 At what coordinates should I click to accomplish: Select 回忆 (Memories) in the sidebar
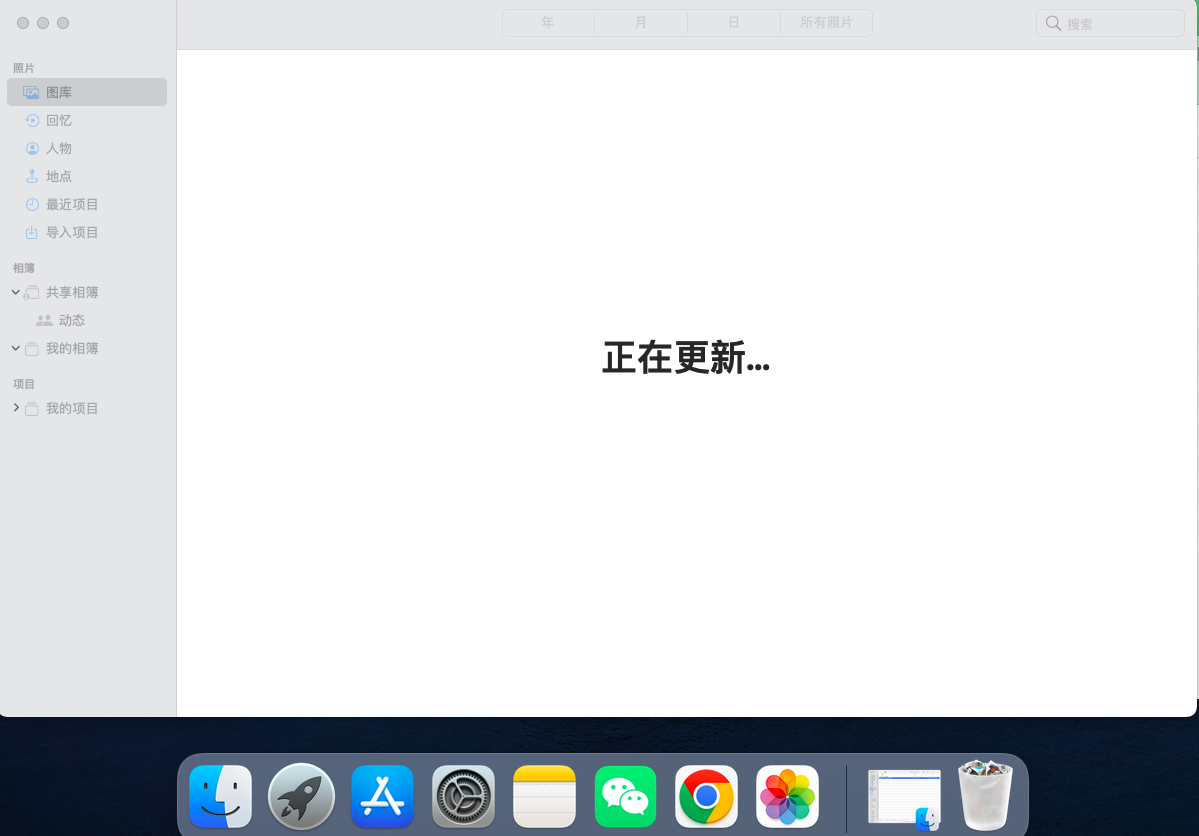[60, 119]
